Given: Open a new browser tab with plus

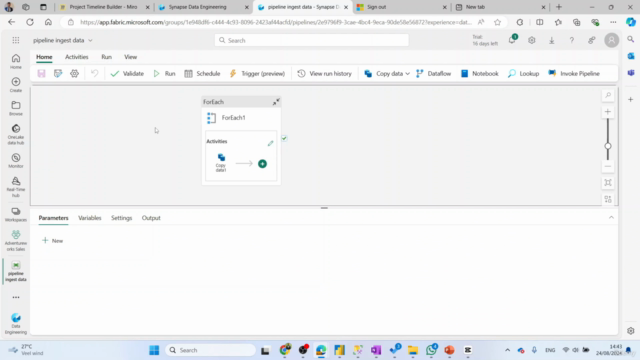Looking at the screenshot, I should (559, 7).
